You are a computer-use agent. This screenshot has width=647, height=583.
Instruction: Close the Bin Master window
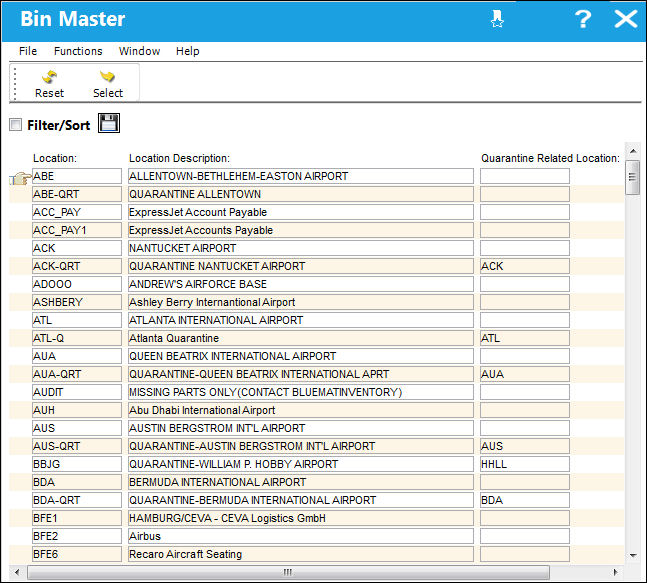(x=626, y=19)
